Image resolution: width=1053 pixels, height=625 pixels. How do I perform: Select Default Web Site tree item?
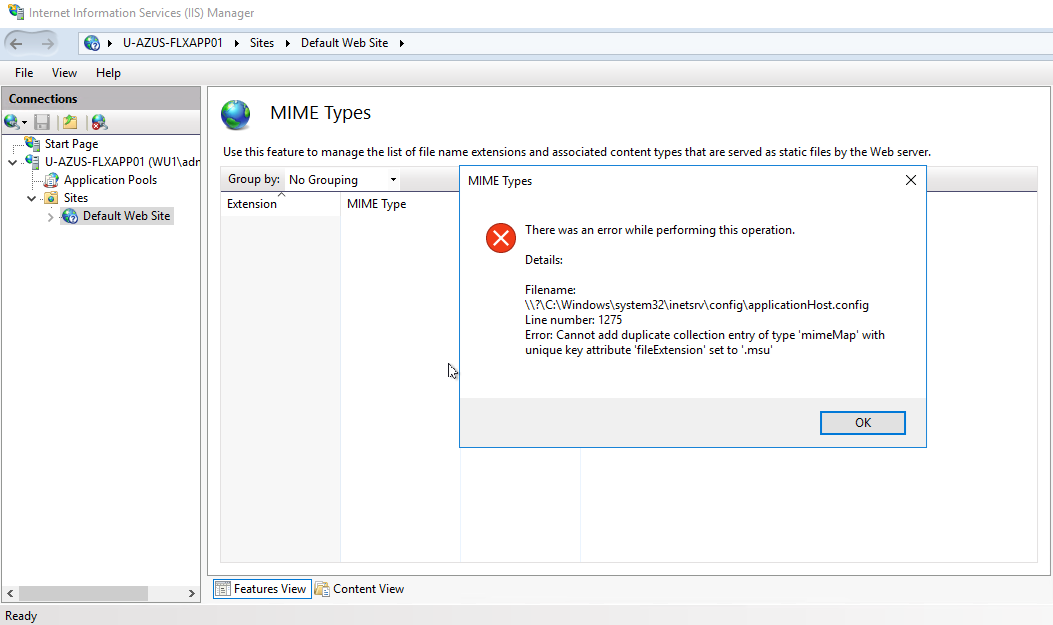click(126, 216)
